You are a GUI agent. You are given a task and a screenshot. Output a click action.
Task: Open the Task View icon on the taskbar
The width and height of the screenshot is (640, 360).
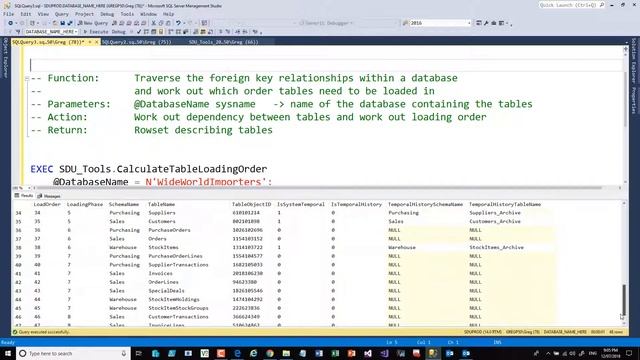138,353
